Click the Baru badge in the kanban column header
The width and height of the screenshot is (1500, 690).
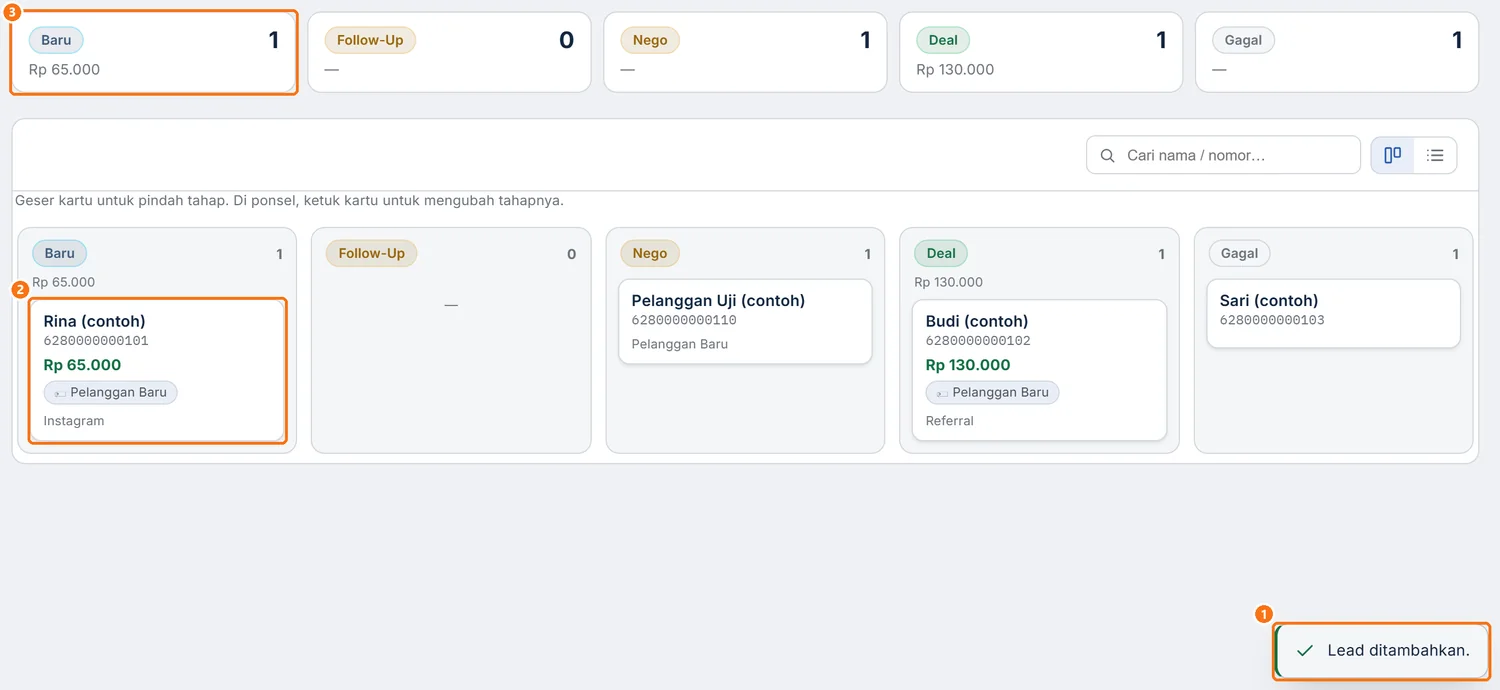(60, 253)
